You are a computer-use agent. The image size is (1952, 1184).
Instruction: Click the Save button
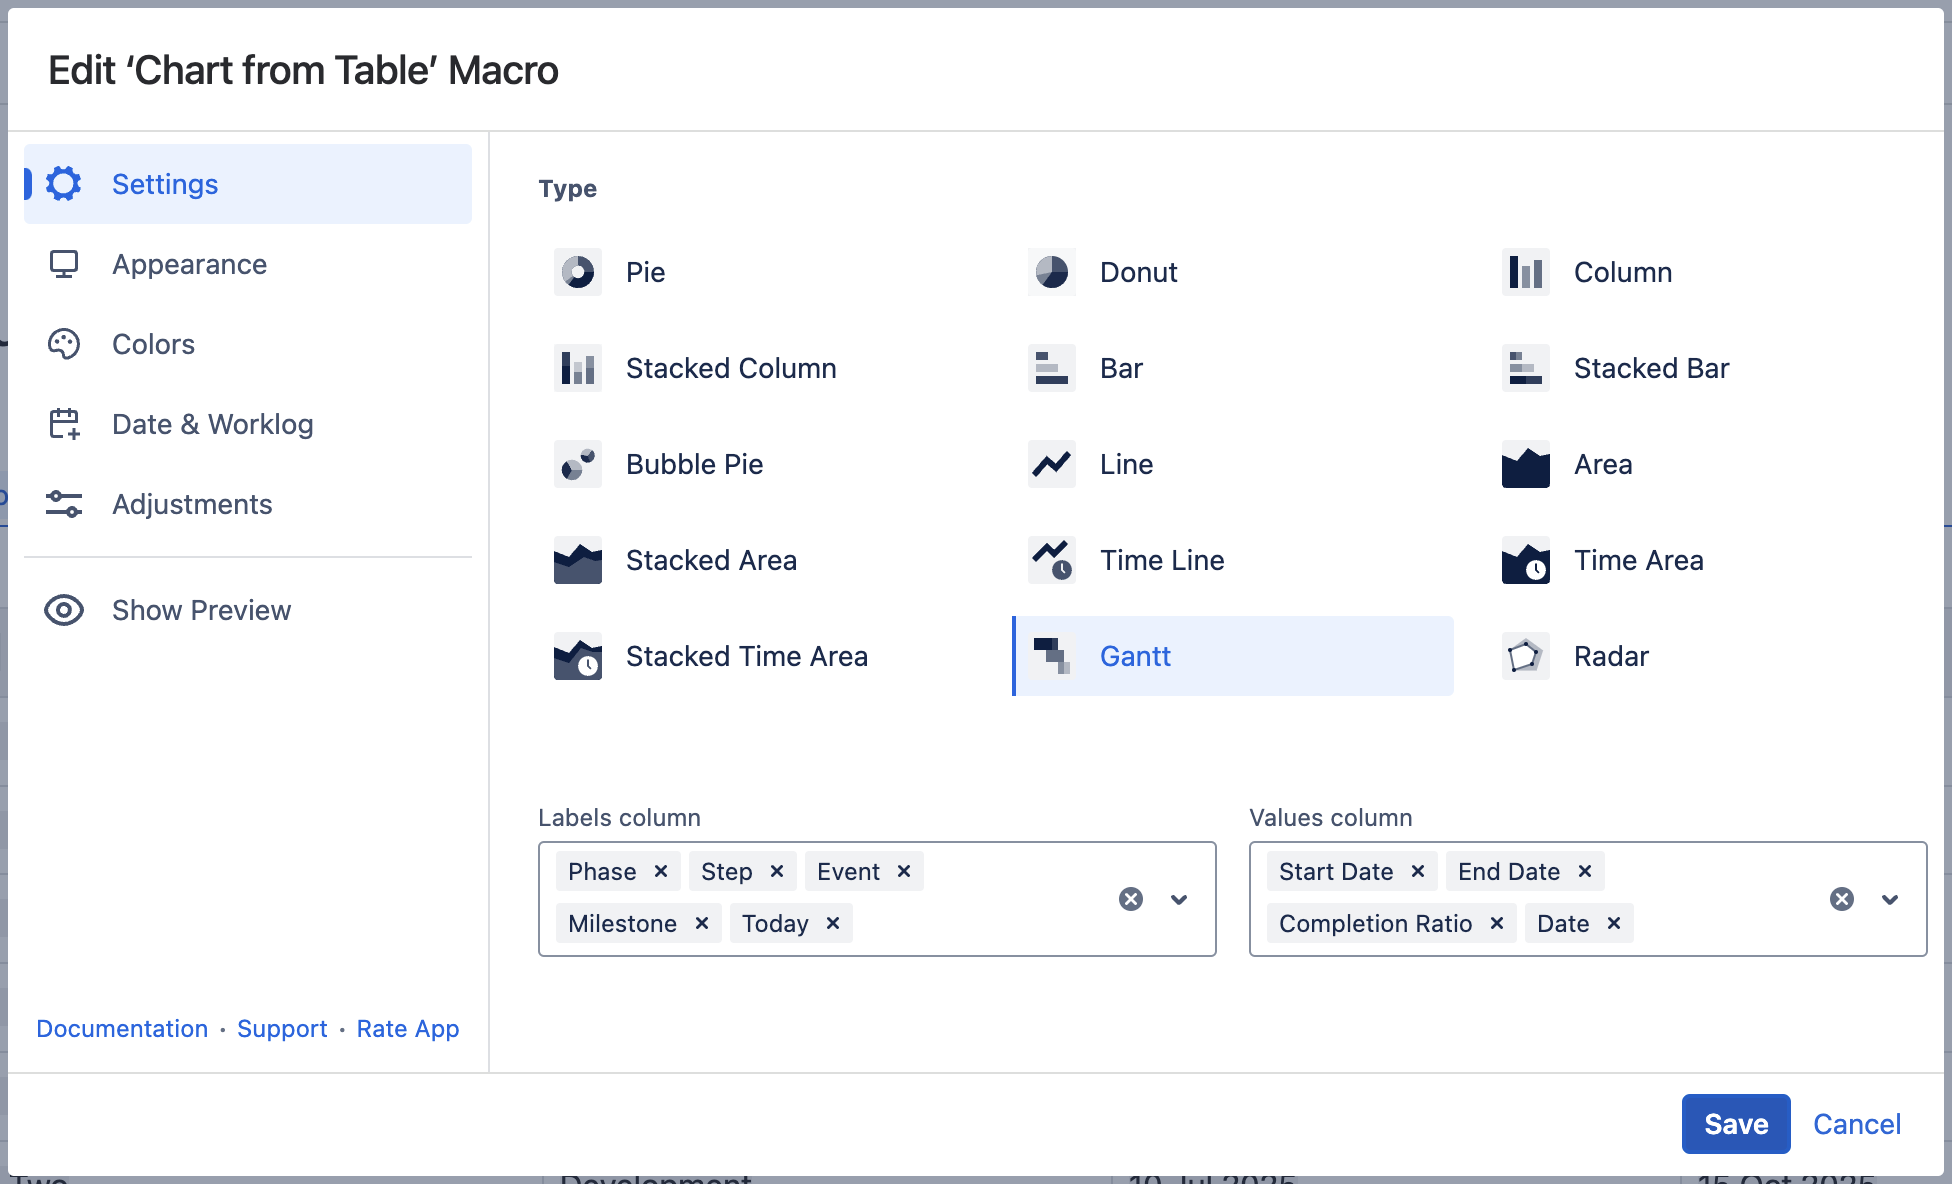[x=1736, y=1124]
